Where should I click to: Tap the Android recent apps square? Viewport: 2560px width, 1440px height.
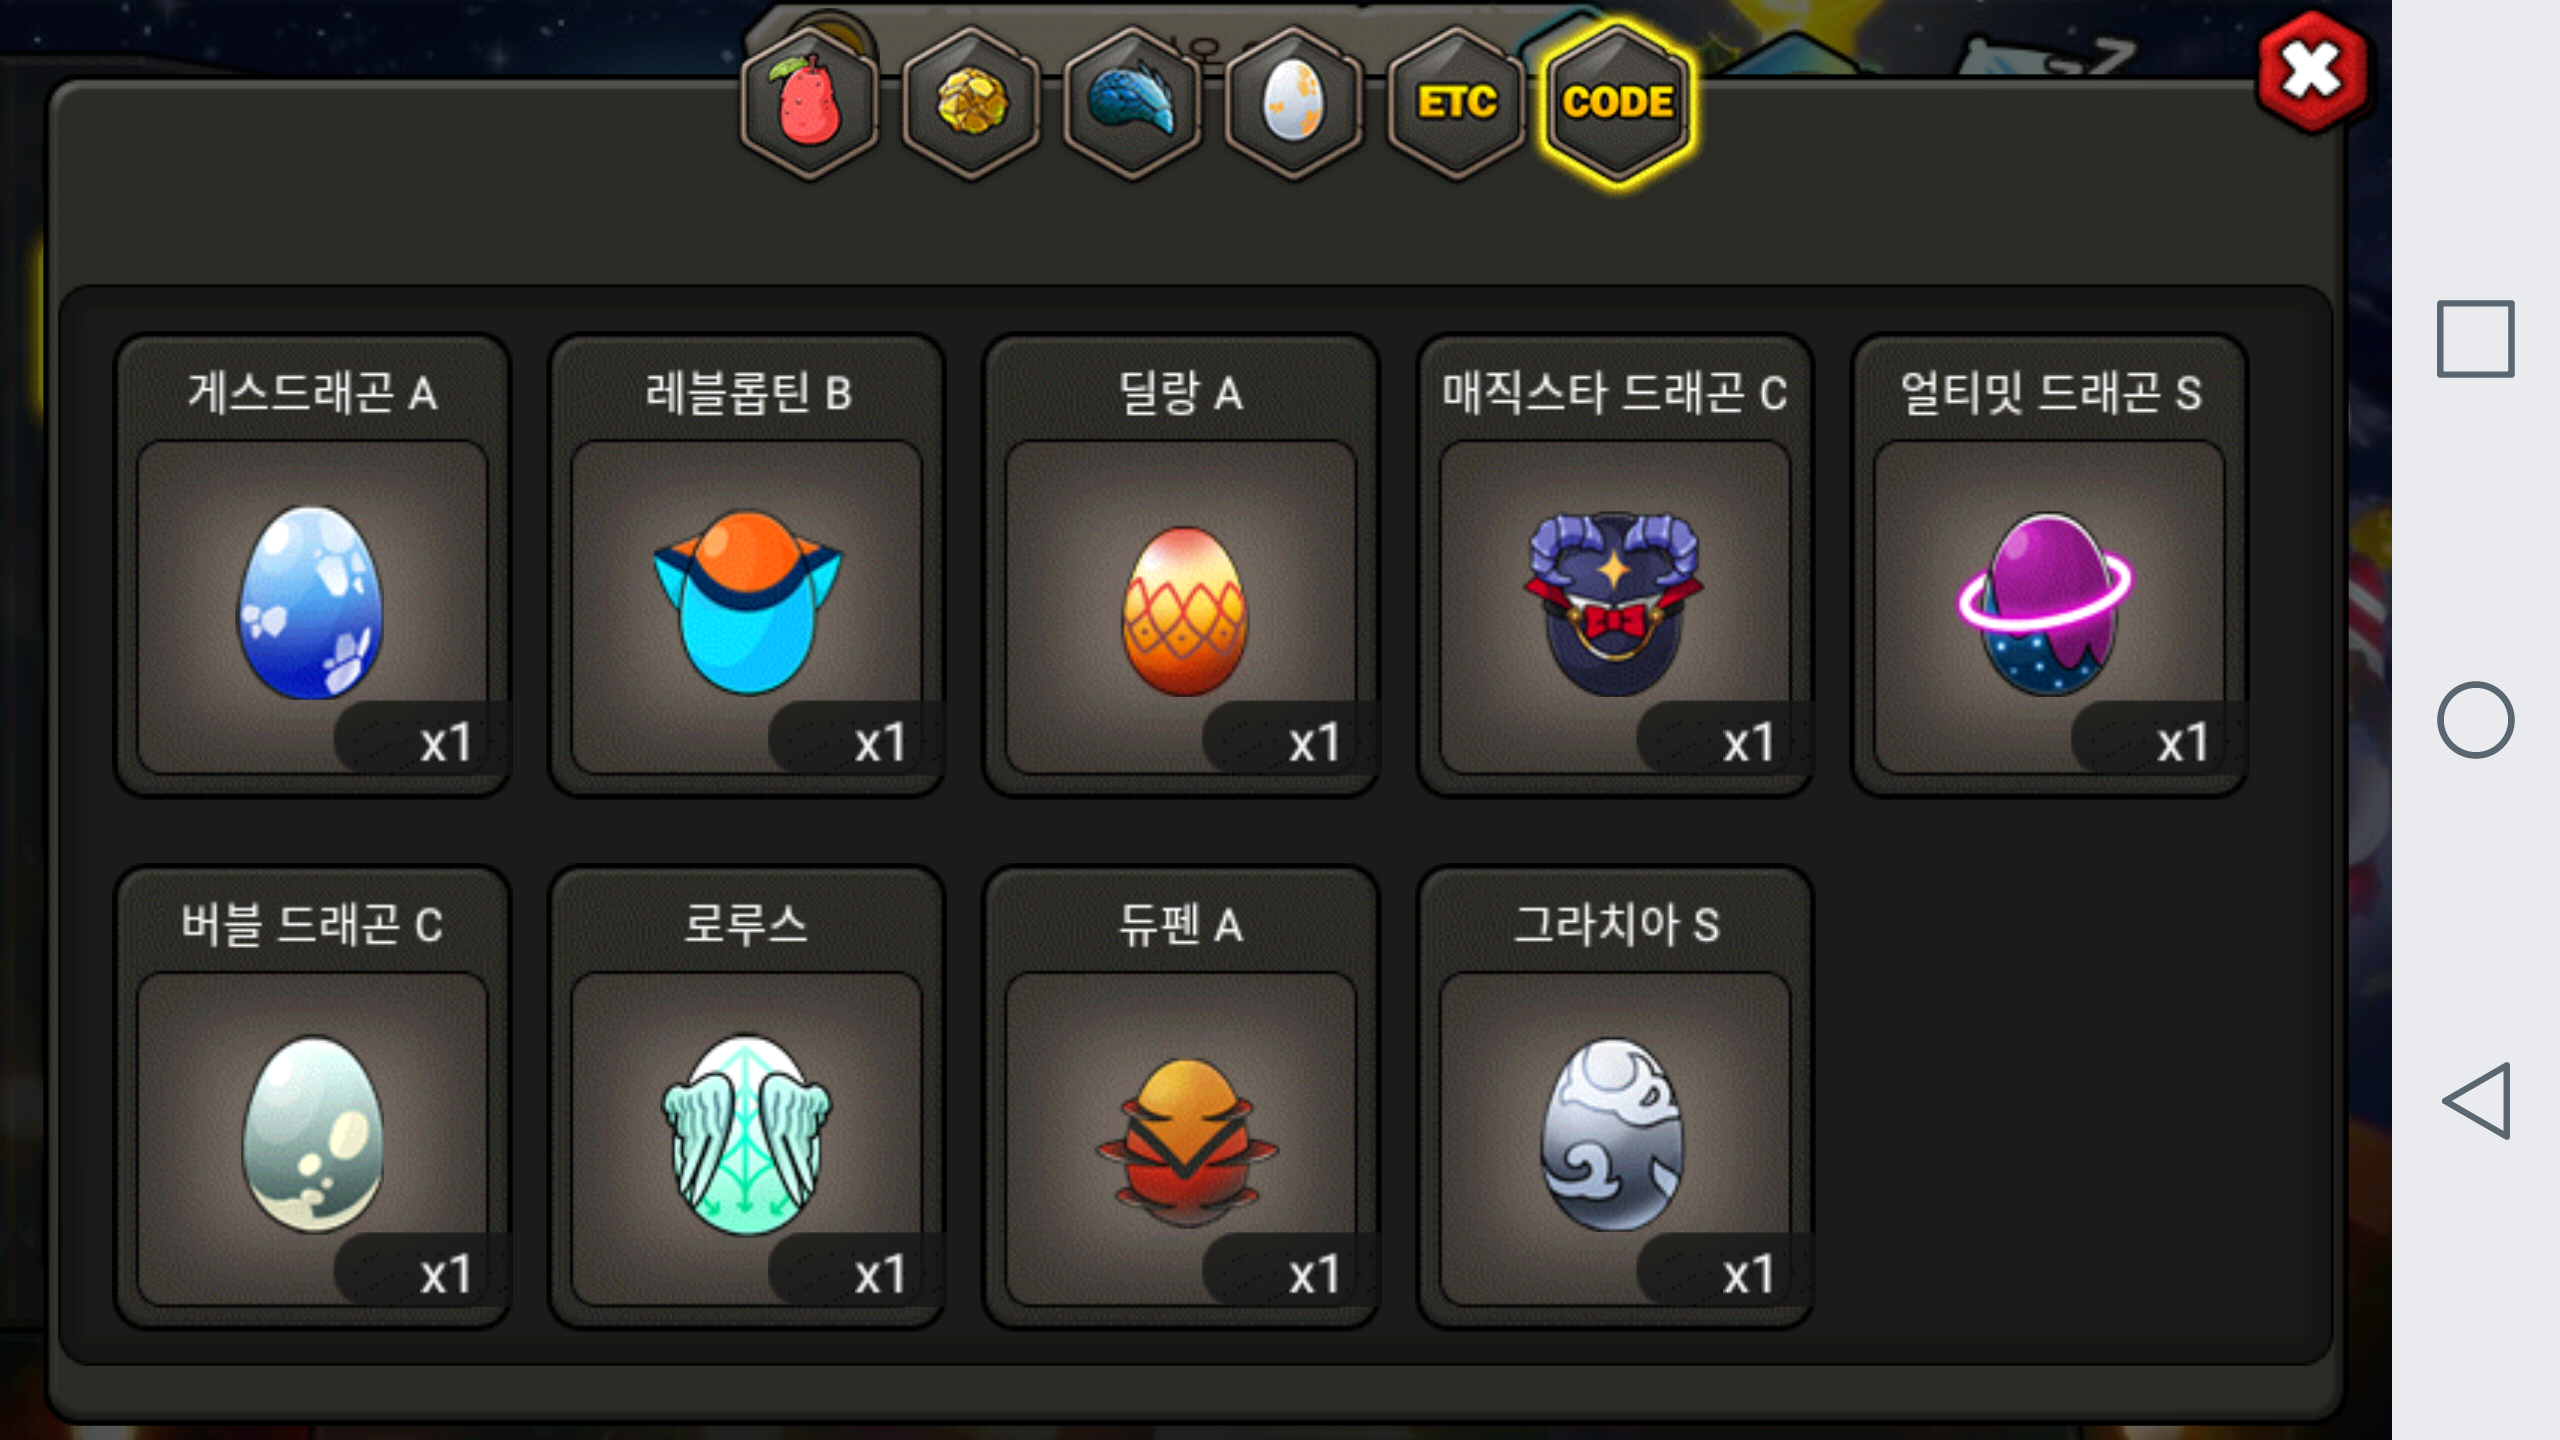click(x=2475, y=339)
